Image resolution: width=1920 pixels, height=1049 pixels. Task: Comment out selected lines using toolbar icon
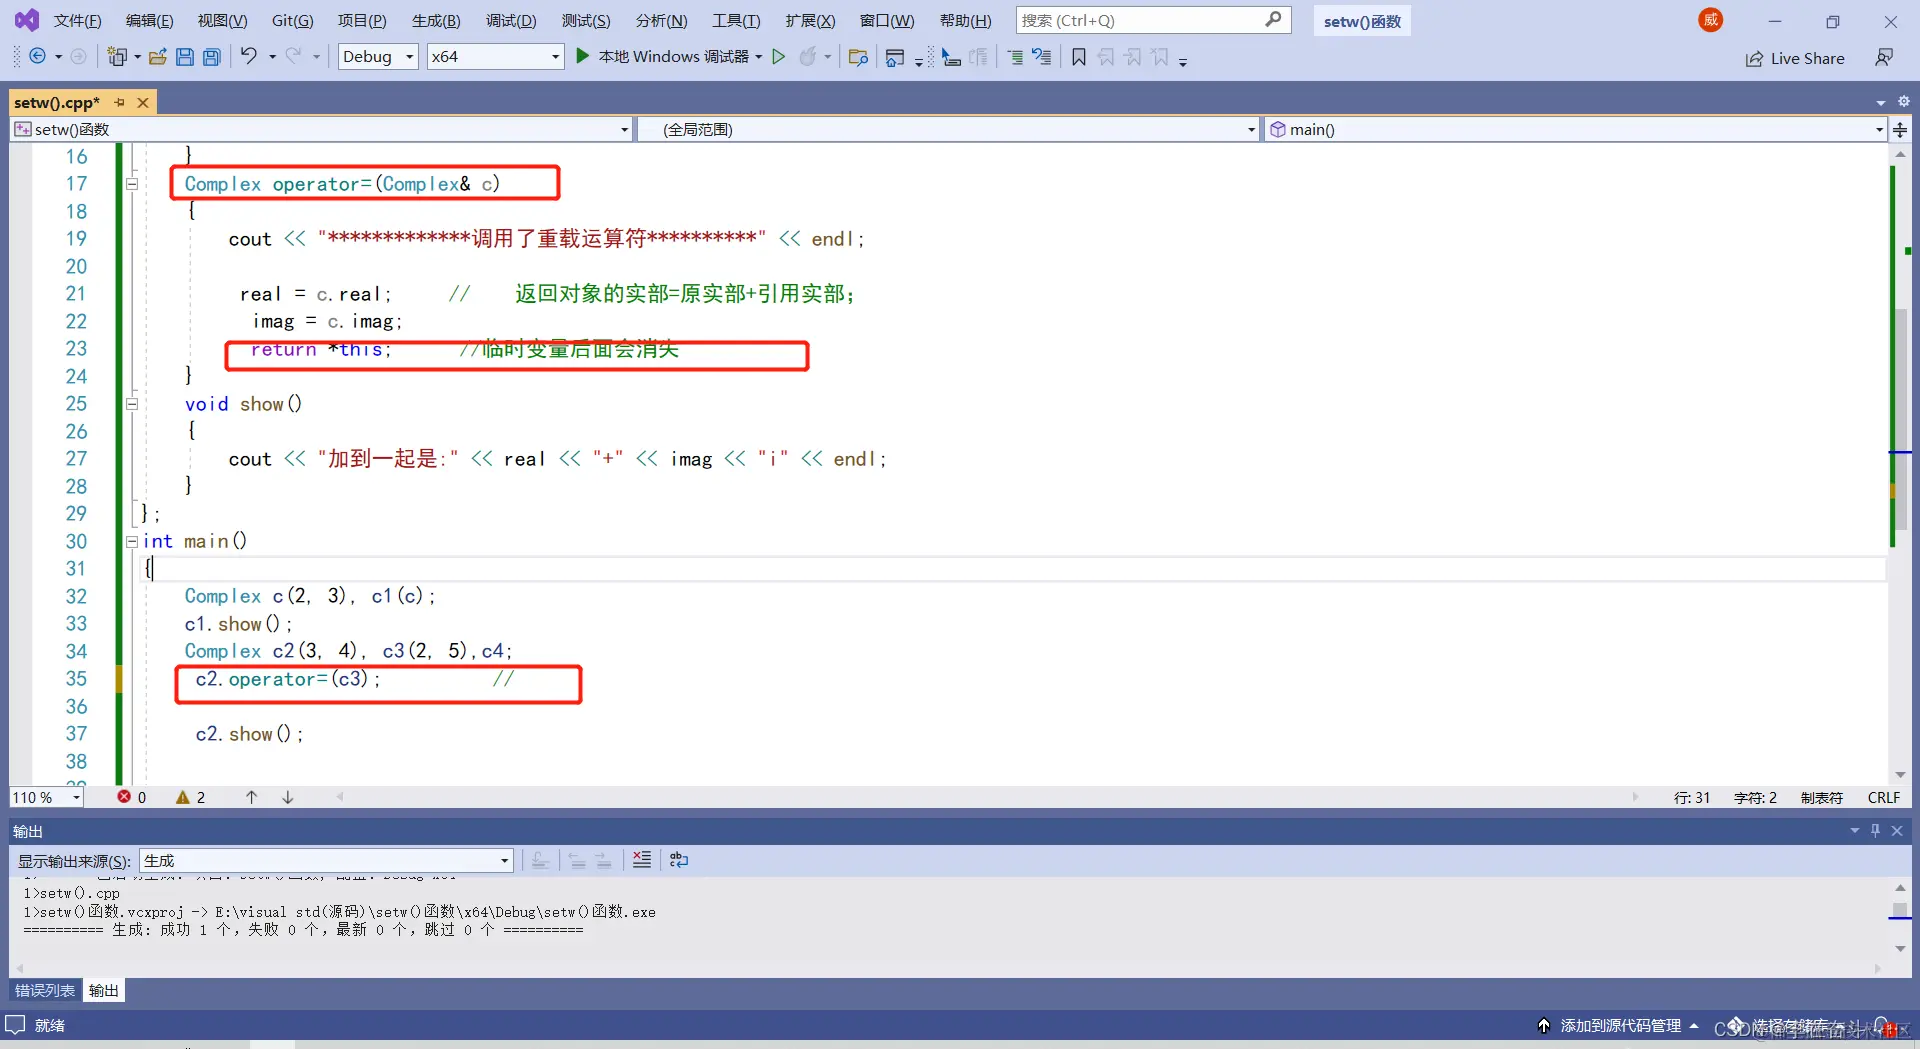click(x=1015, y=57)
